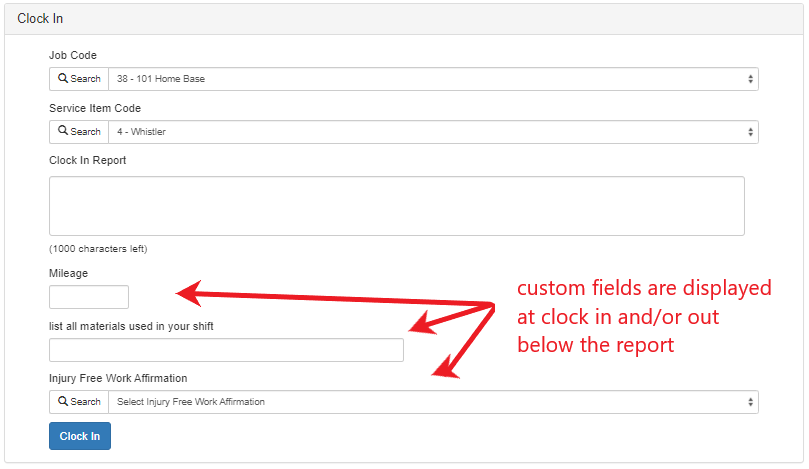Click the (1000 characters left) counter text
Viewport: 809px width, 469px height.
tap(98, 249)
